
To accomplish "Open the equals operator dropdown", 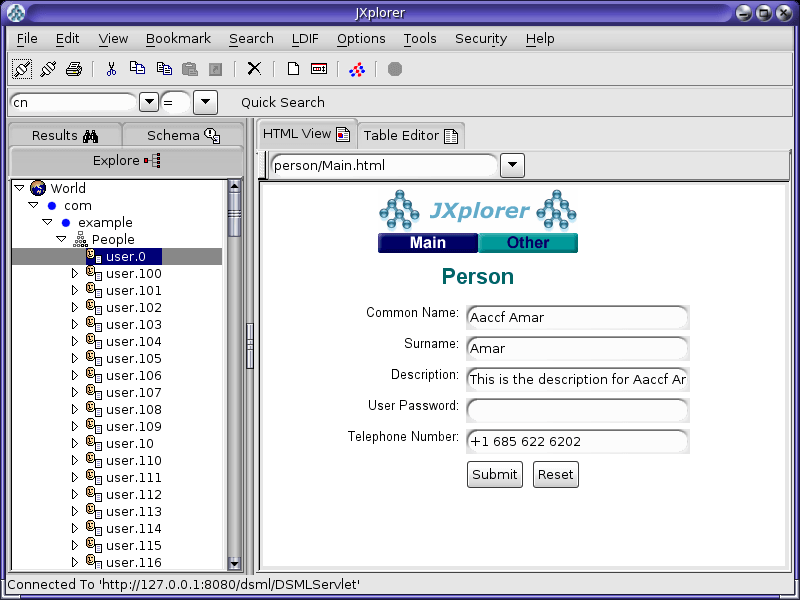I will click(x=206, y=102).
